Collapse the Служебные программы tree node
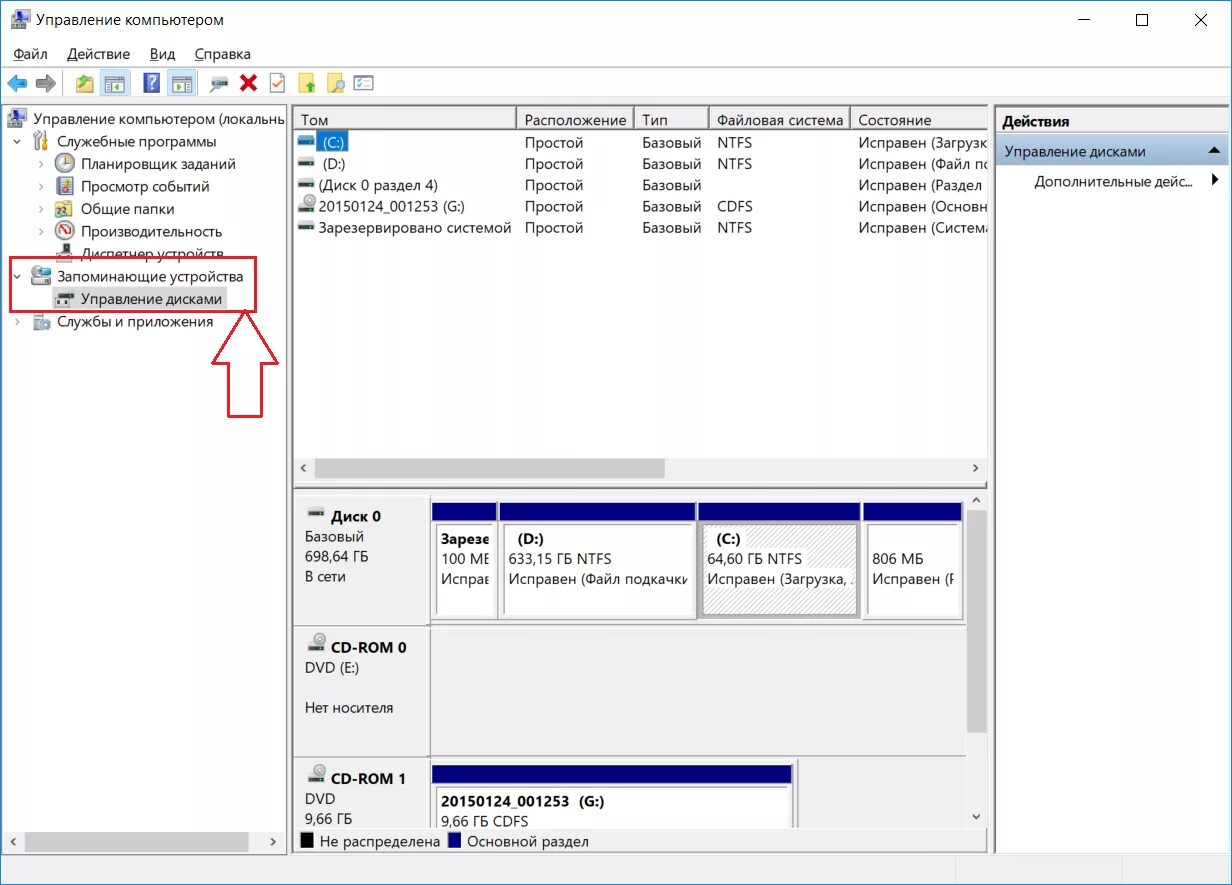 coord(17,142)
